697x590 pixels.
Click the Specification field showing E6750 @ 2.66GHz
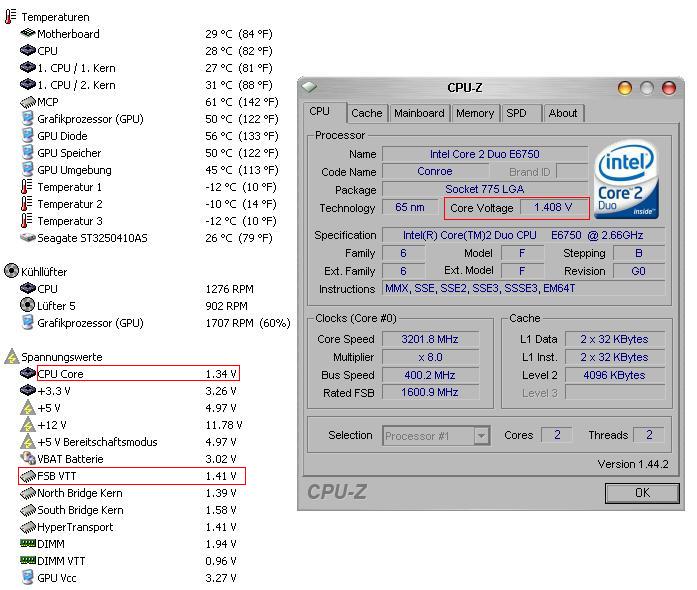point(524,235)
